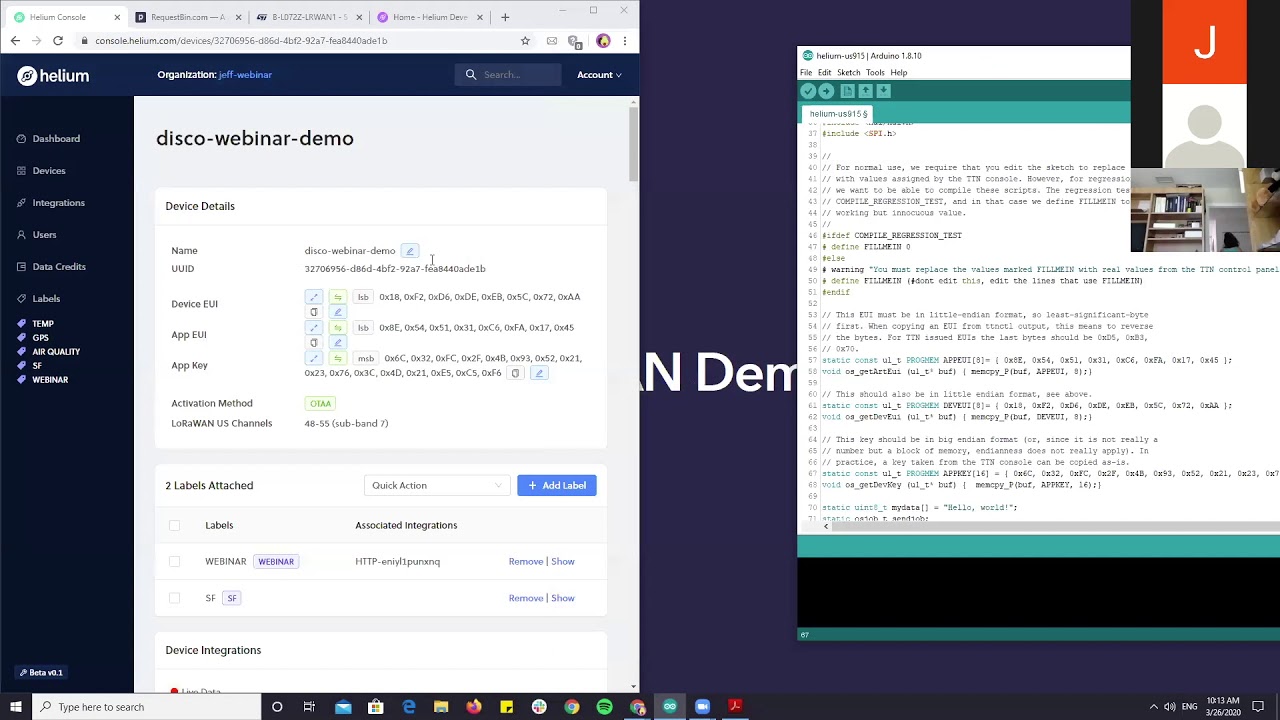Open Chrome's three-dot menu
The width and height of the screenshot is (1280, 720).
(625, 41)
